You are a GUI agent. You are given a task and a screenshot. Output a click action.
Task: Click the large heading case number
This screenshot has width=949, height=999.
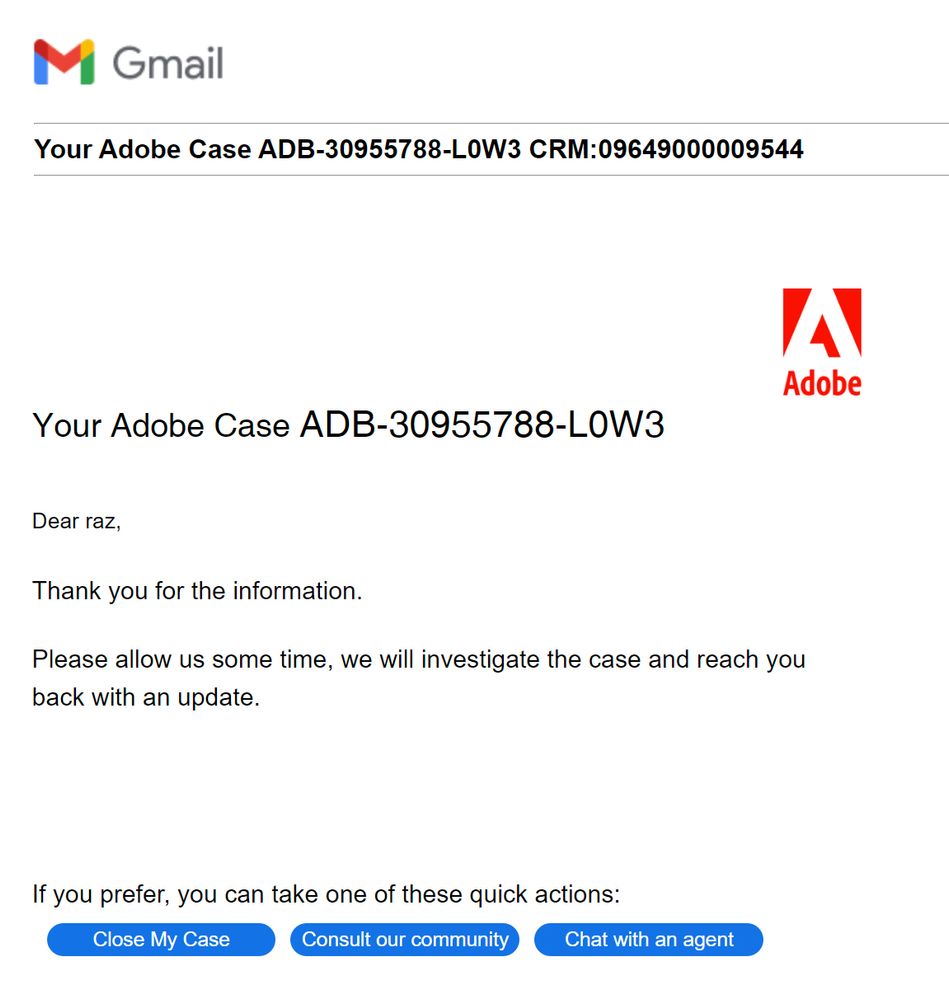pyautogui.click(x=482, y=426)
